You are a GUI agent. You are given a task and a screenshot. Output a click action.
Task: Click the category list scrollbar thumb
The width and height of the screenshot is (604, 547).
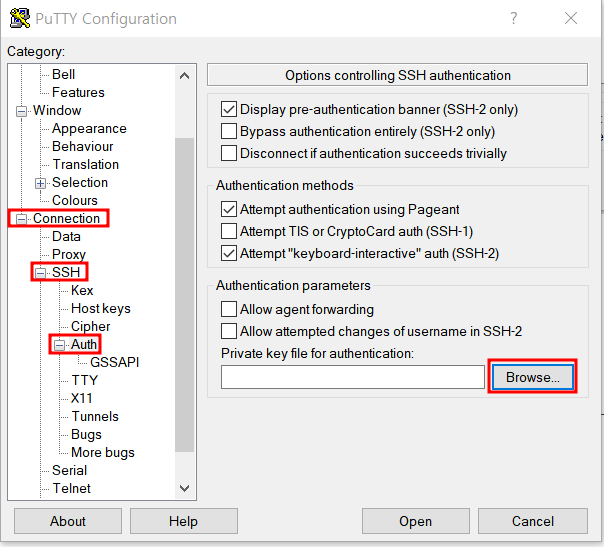pos(185,295)
